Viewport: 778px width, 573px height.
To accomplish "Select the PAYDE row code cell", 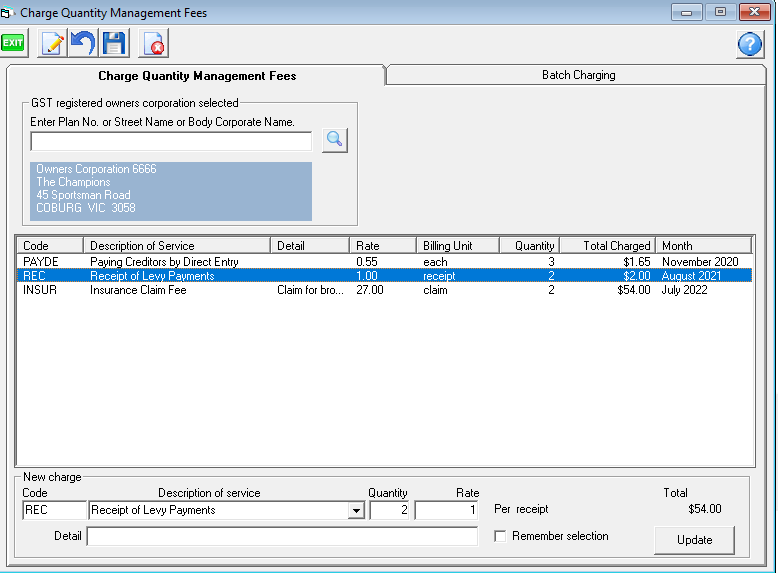I will pyautogui.click(x=41, y=262).
